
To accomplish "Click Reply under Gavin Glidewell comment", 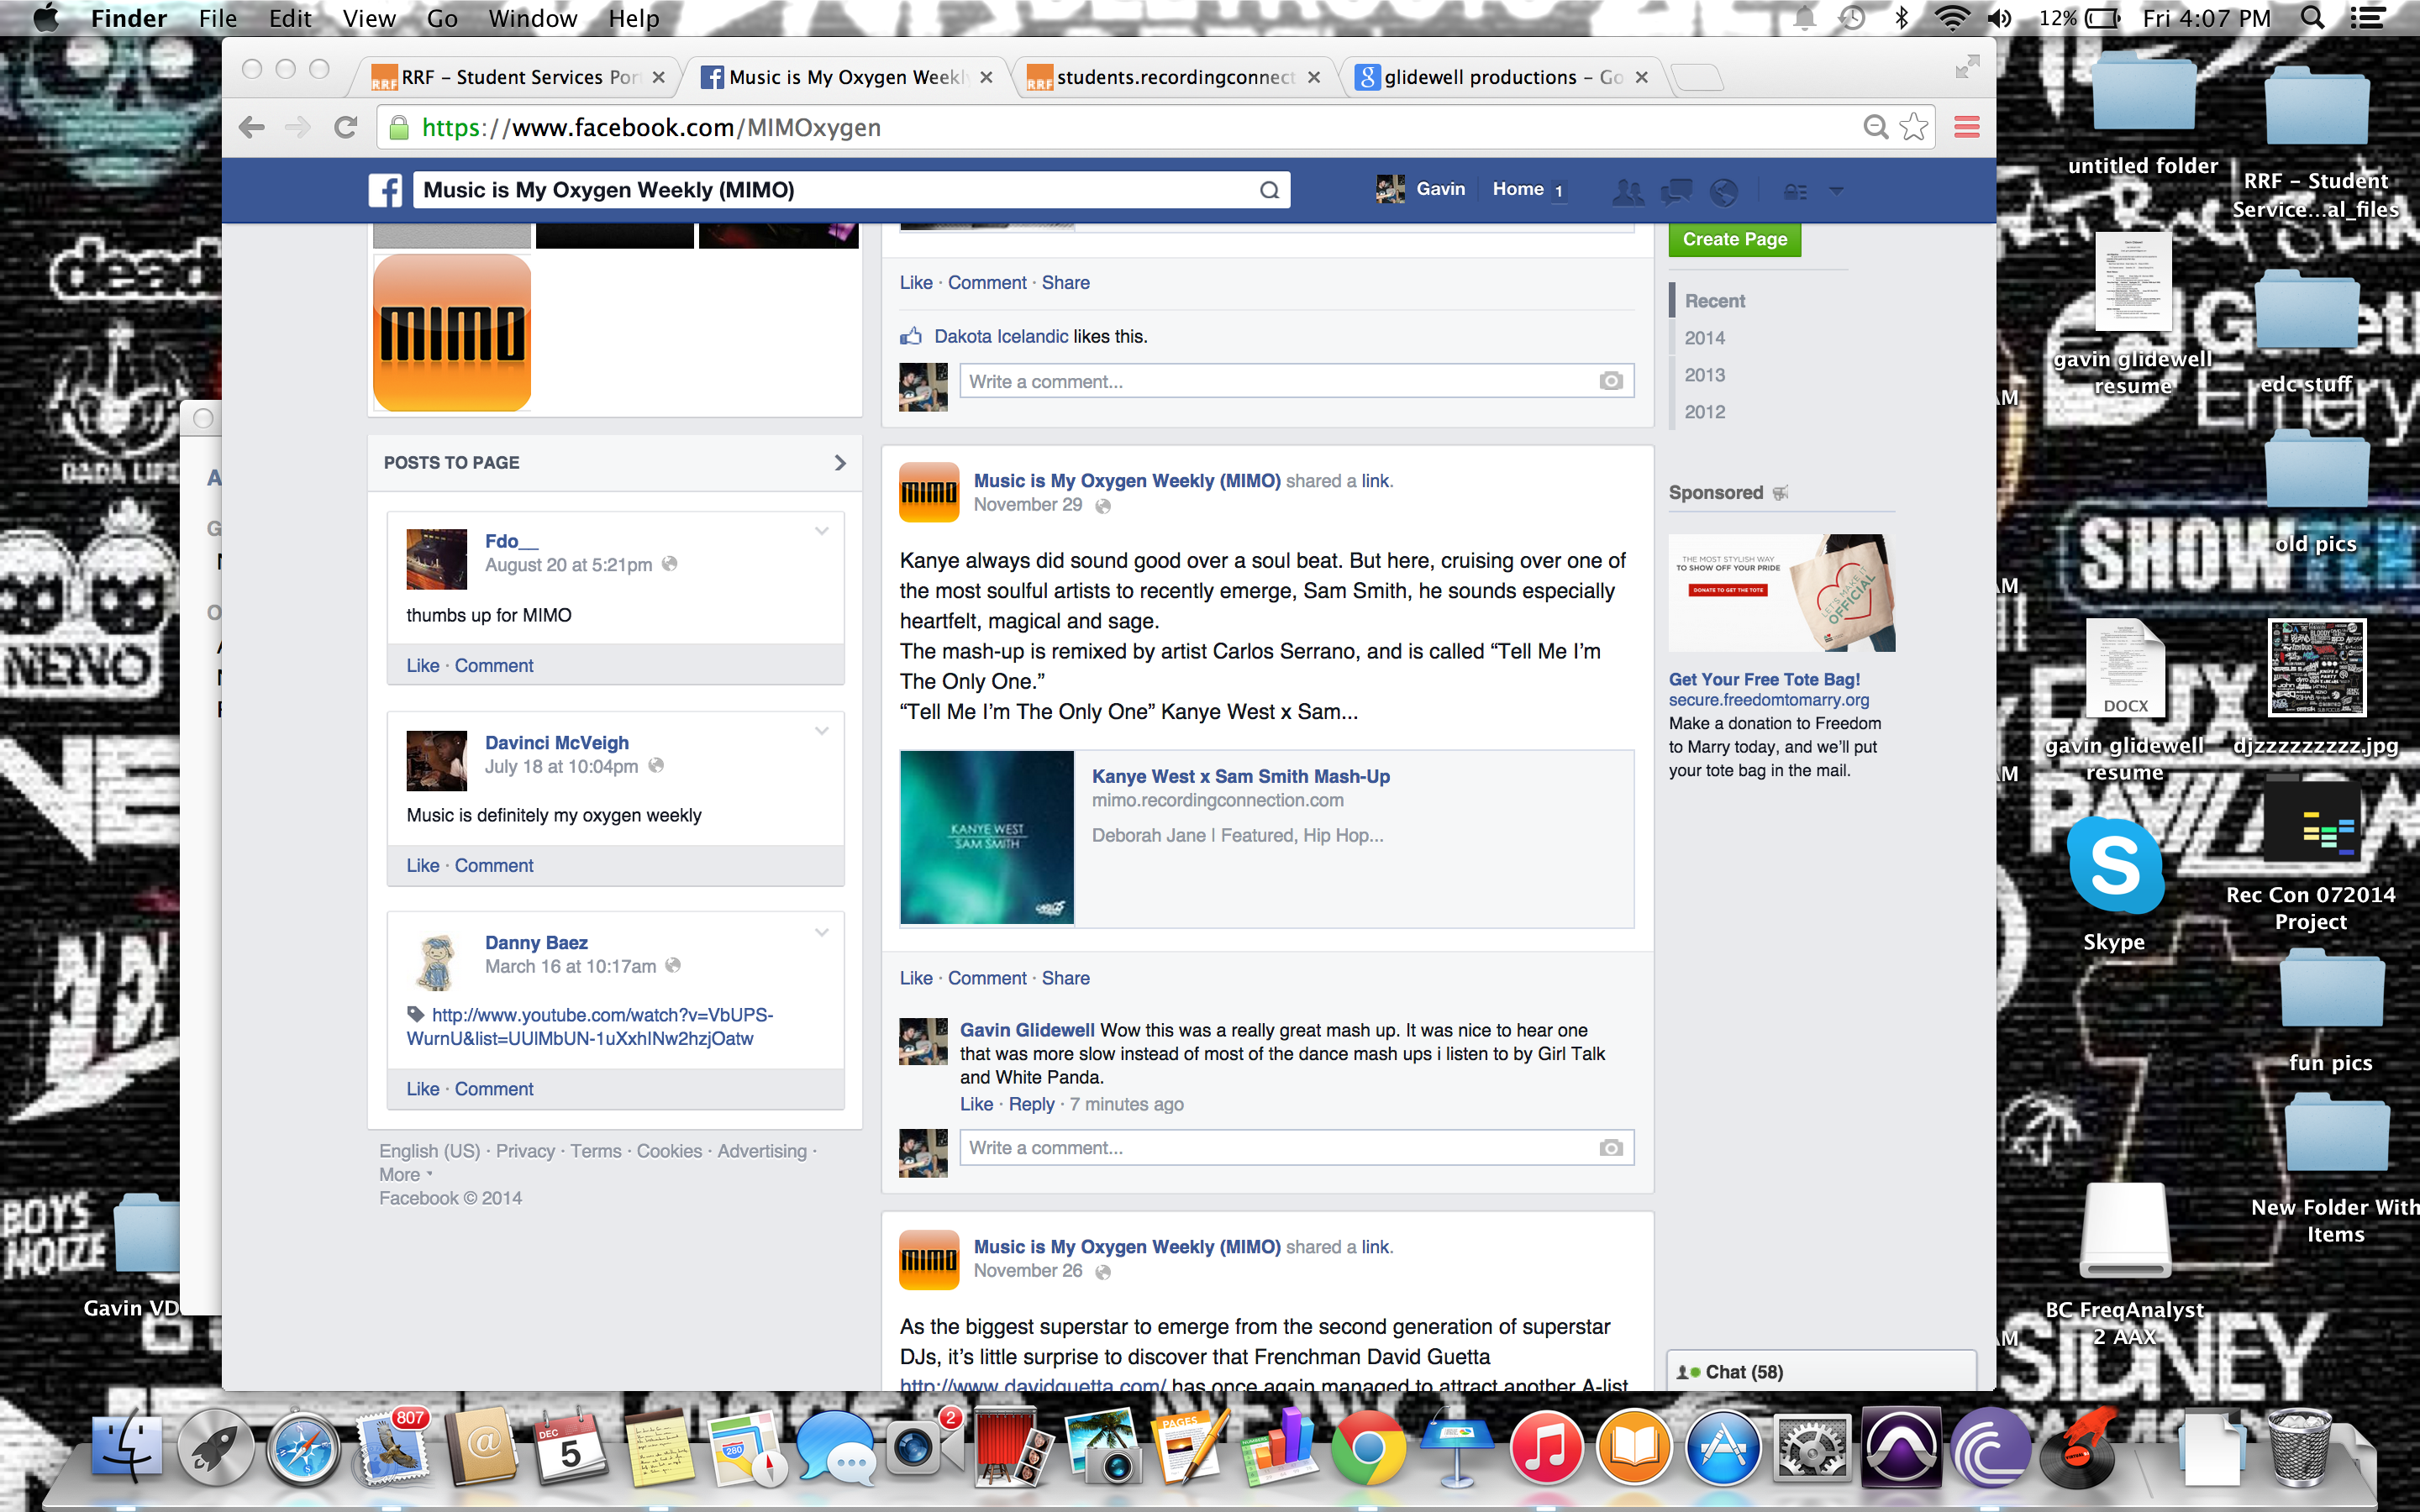I will coord(1031,1104).
